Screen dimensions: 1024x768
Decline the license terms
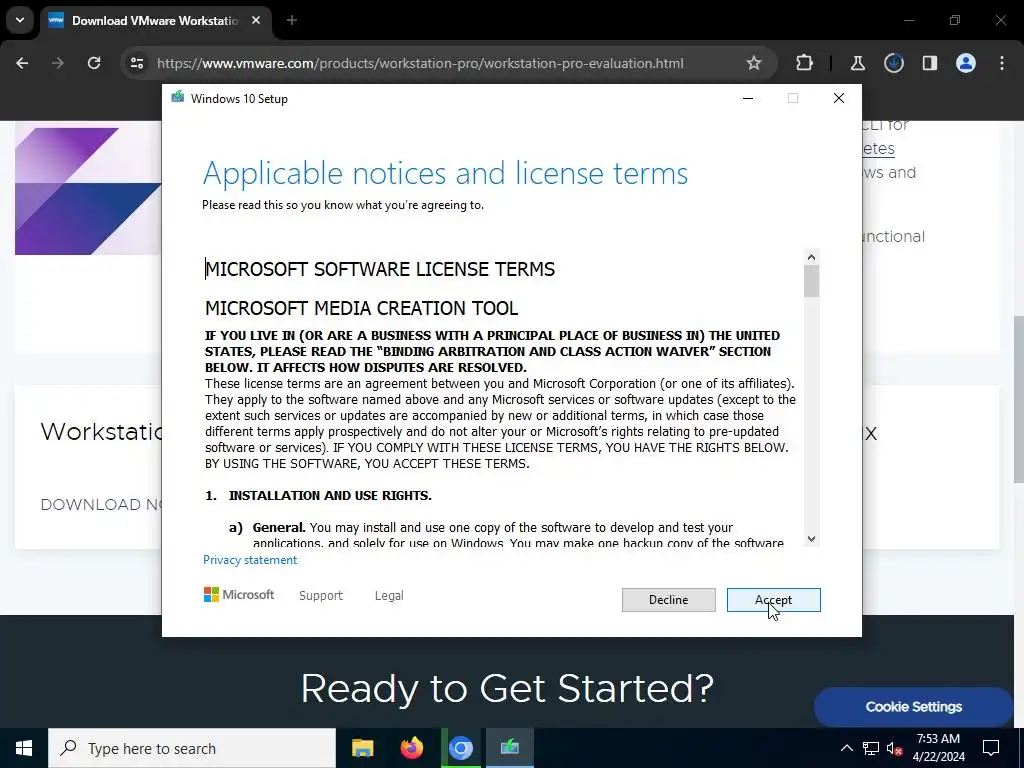[668, 600]
